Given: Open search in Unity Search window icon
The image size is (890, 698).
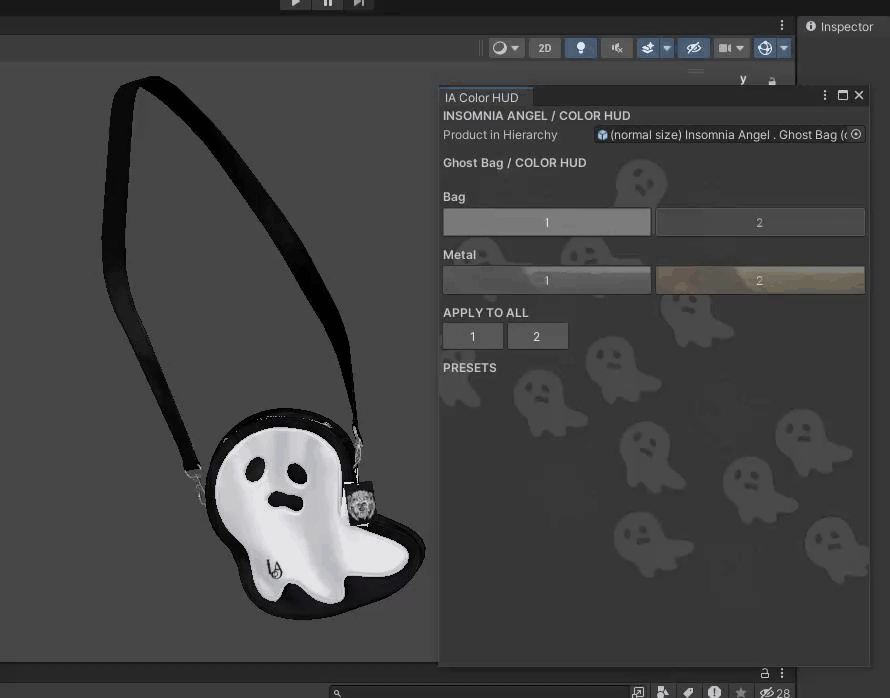Looking at the screenshot, I should coord(638,692).
